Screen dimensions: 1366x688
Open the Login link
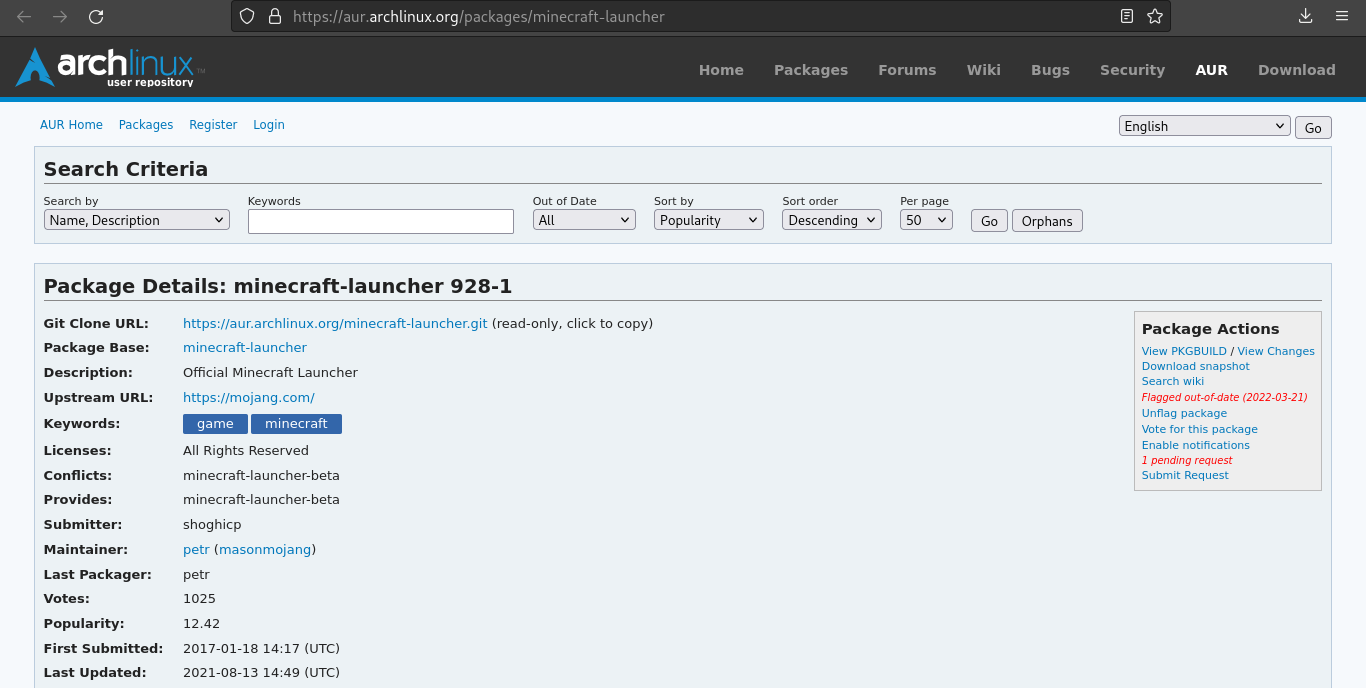(269, 125)
